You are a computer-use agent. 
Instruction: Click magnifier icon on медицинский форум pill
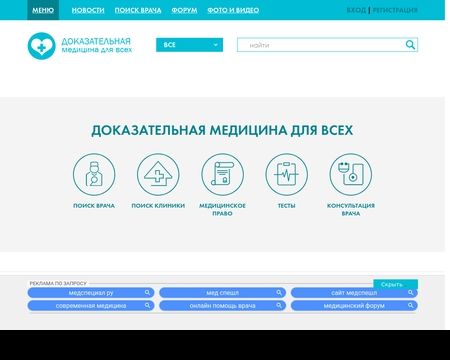click(x=411, y=305)
